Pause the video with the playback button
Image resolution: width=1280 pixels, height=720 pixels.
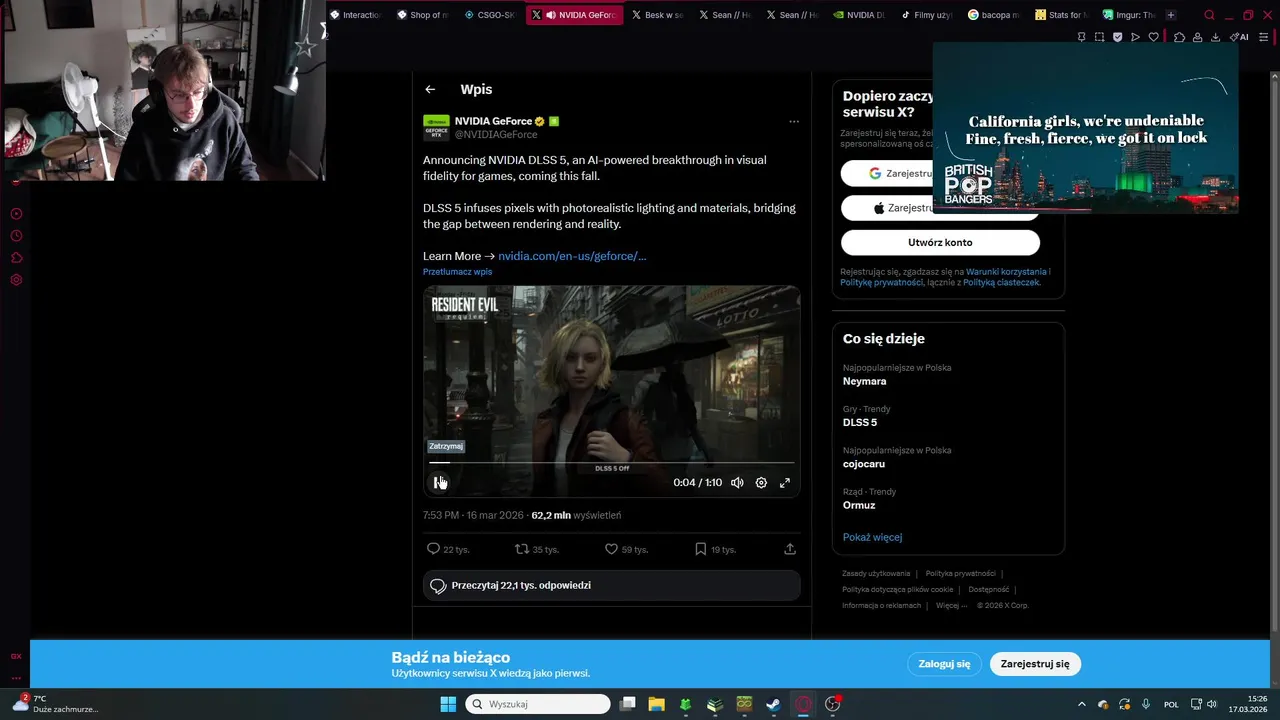440,483
